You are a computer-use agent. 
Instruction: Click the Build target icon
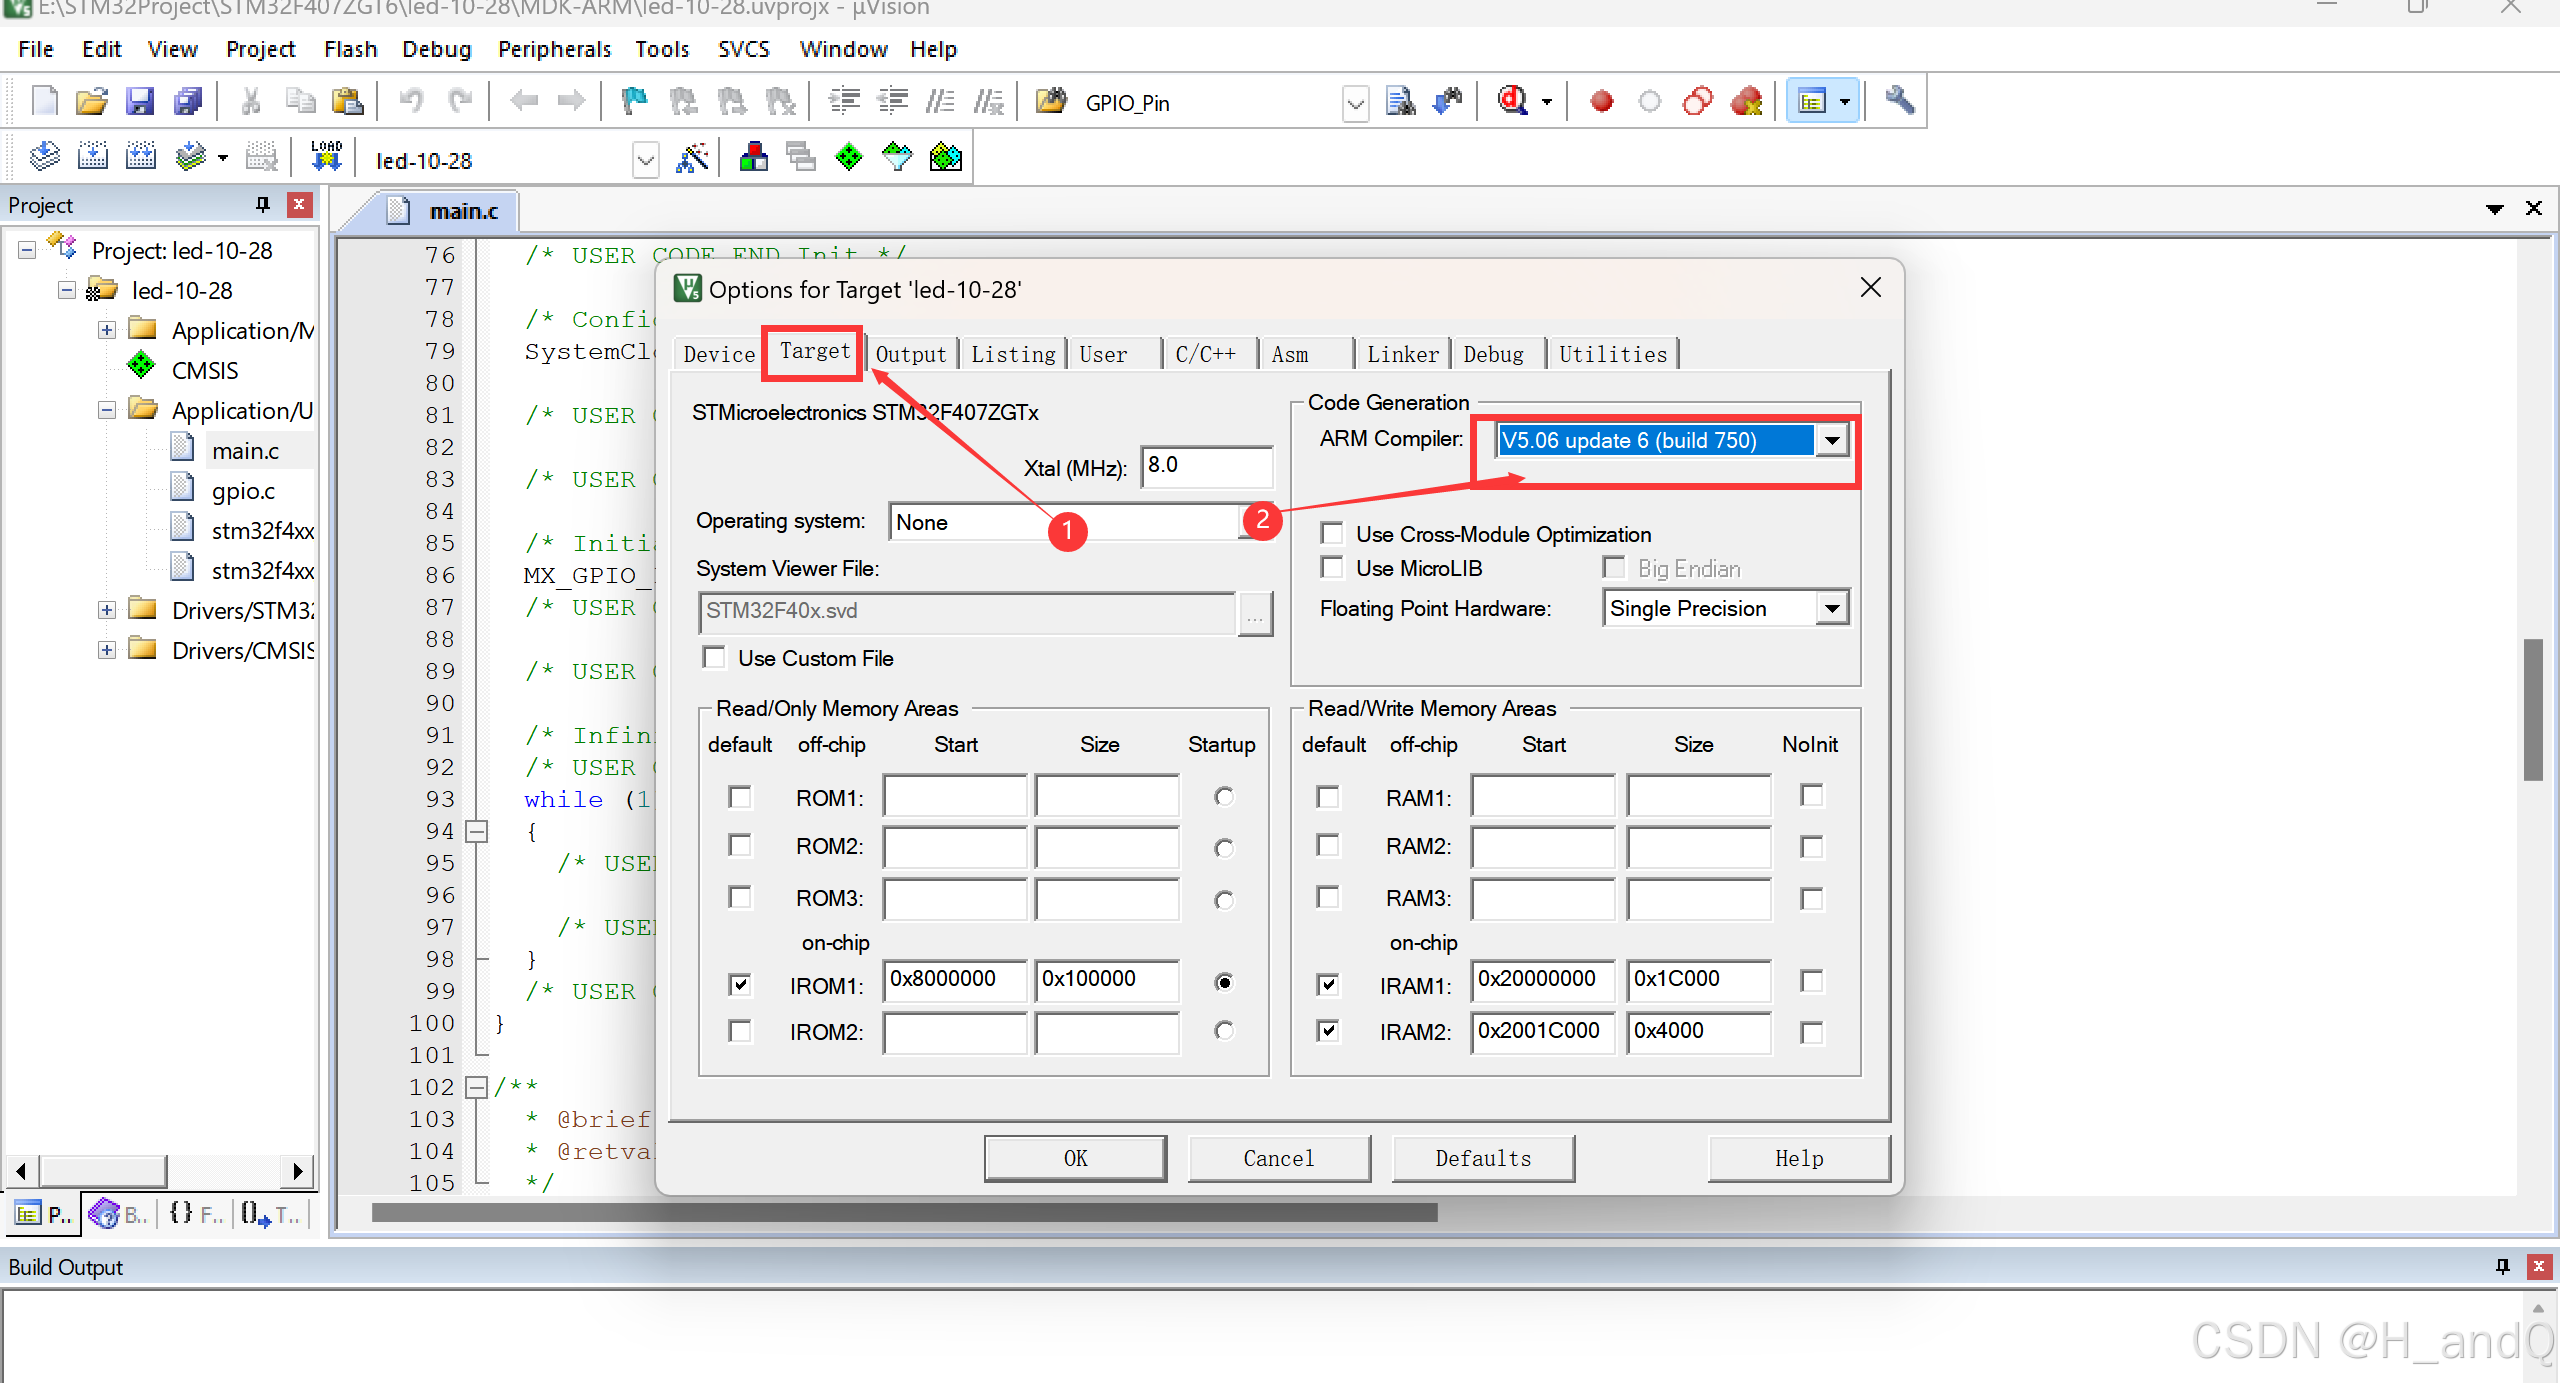93,157
